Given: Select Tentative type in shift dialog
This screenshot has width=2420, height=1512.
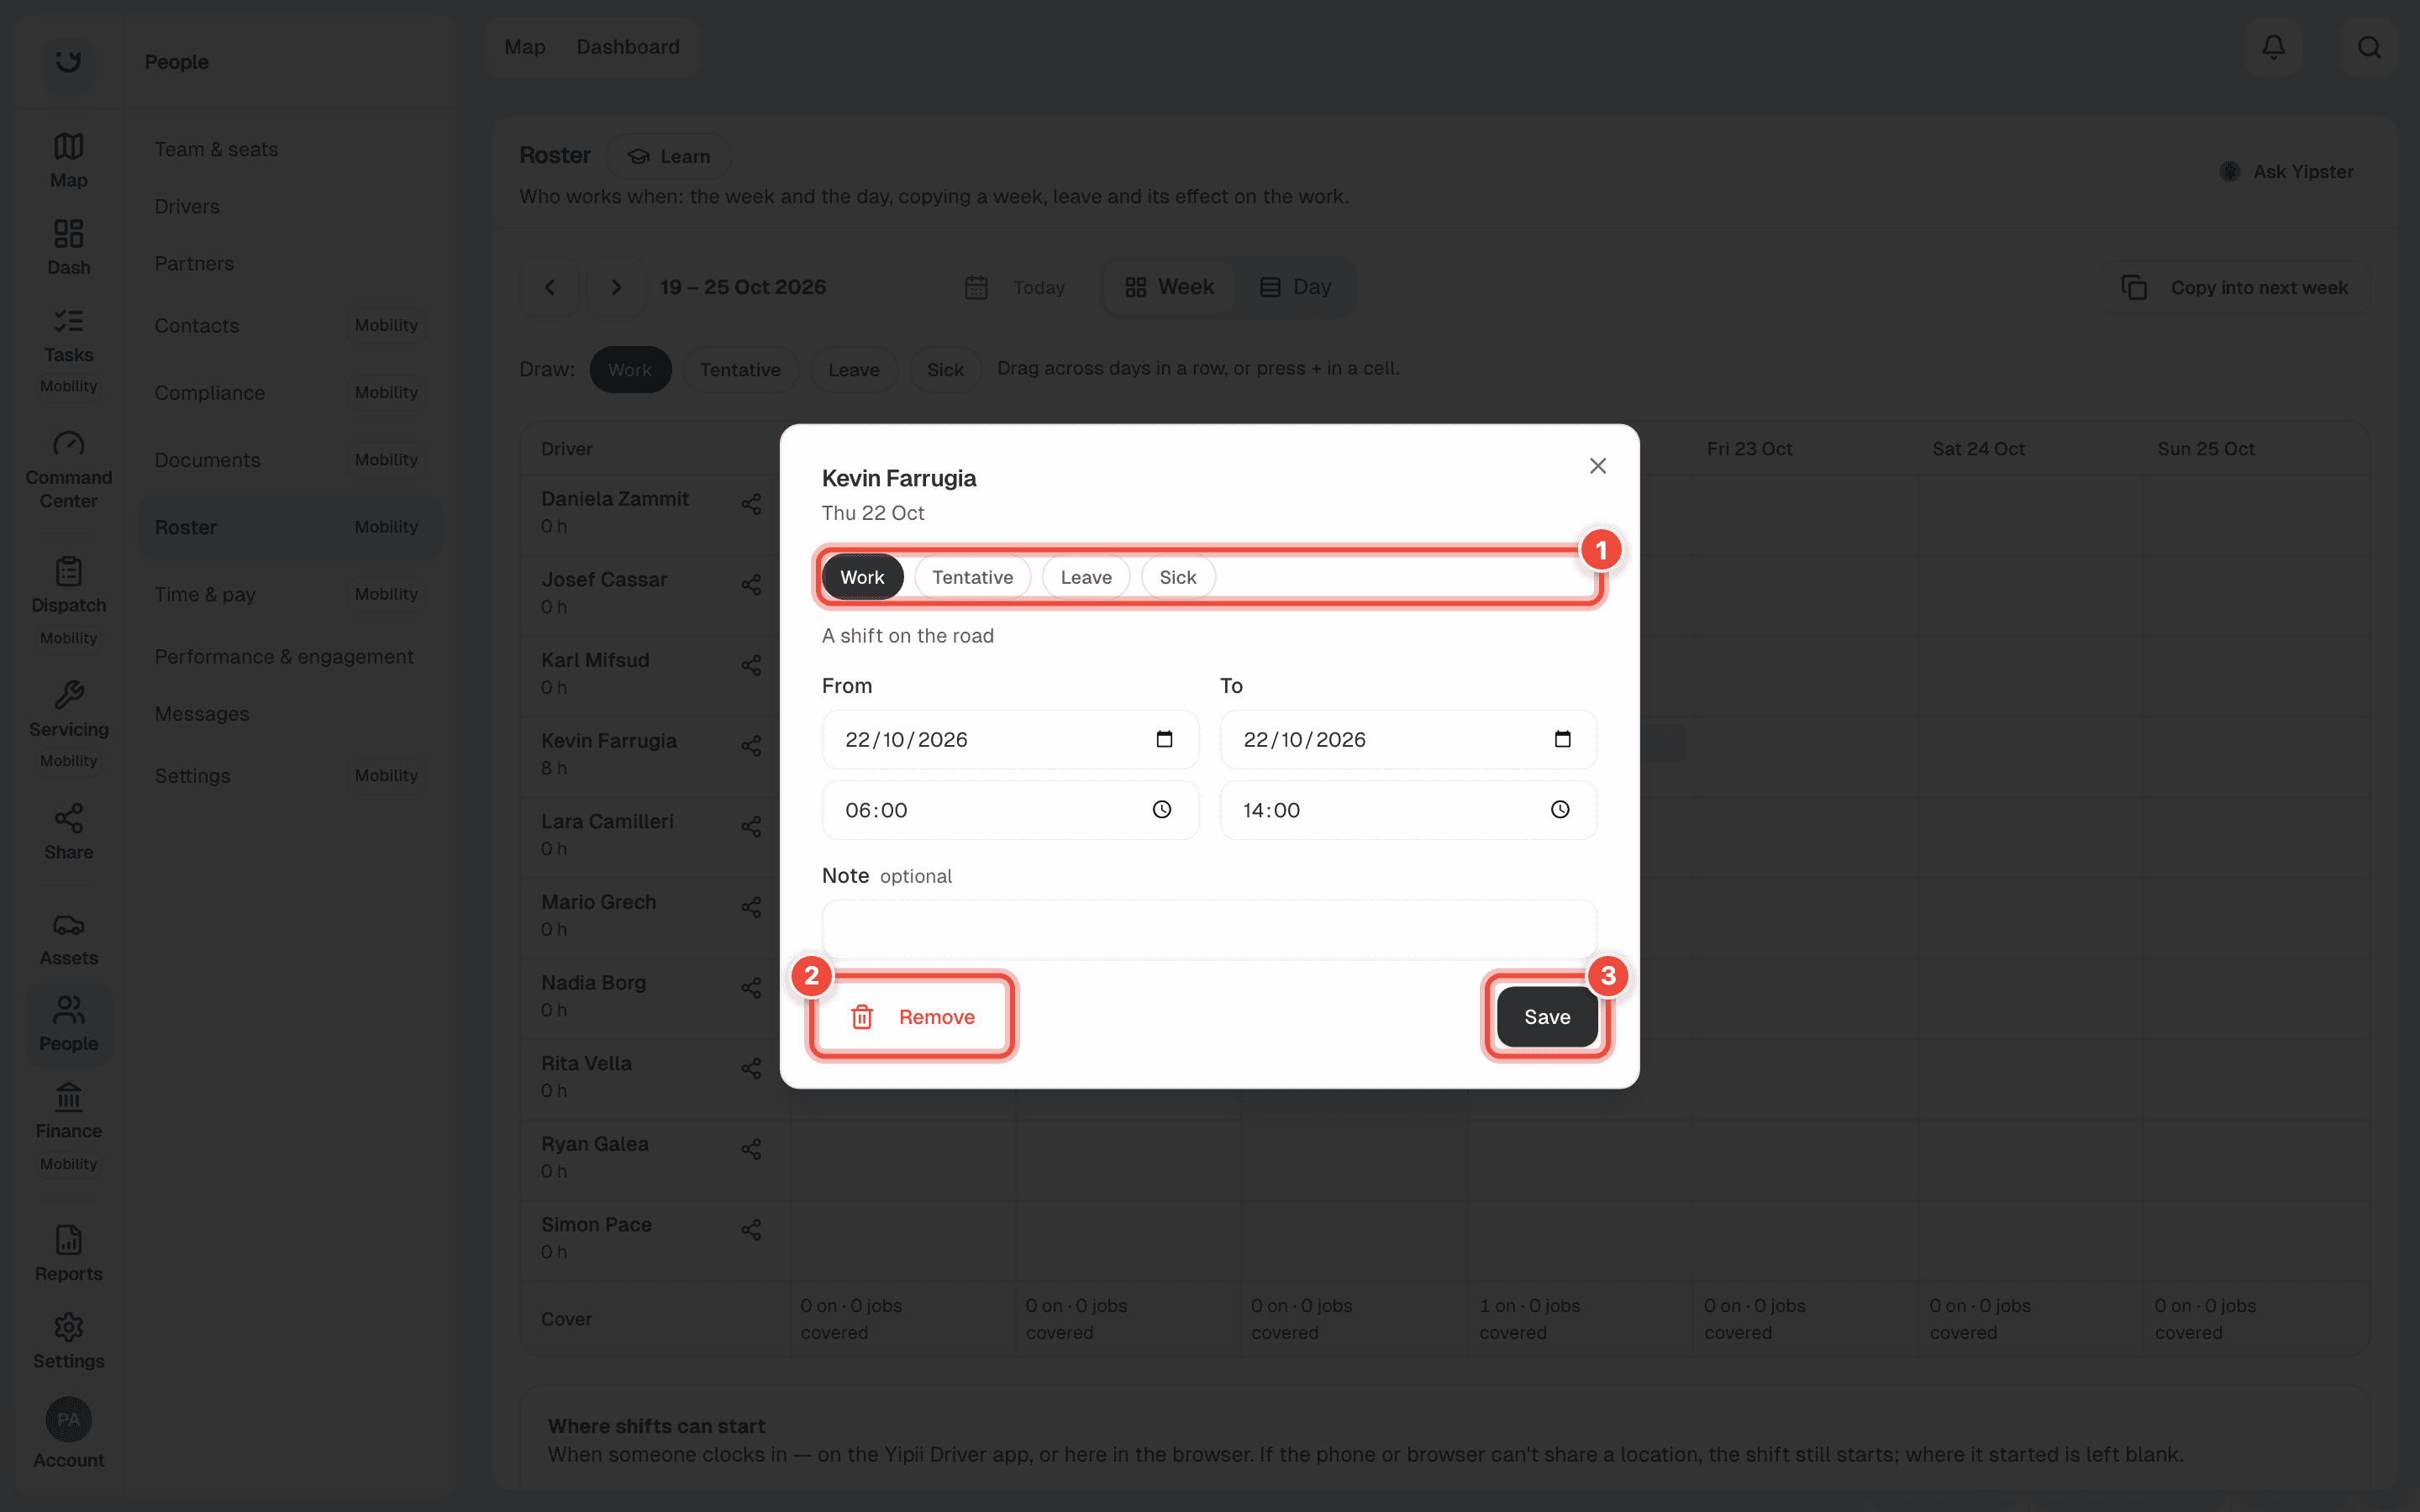Looking at the screenshot, I should tap(972, 577).
